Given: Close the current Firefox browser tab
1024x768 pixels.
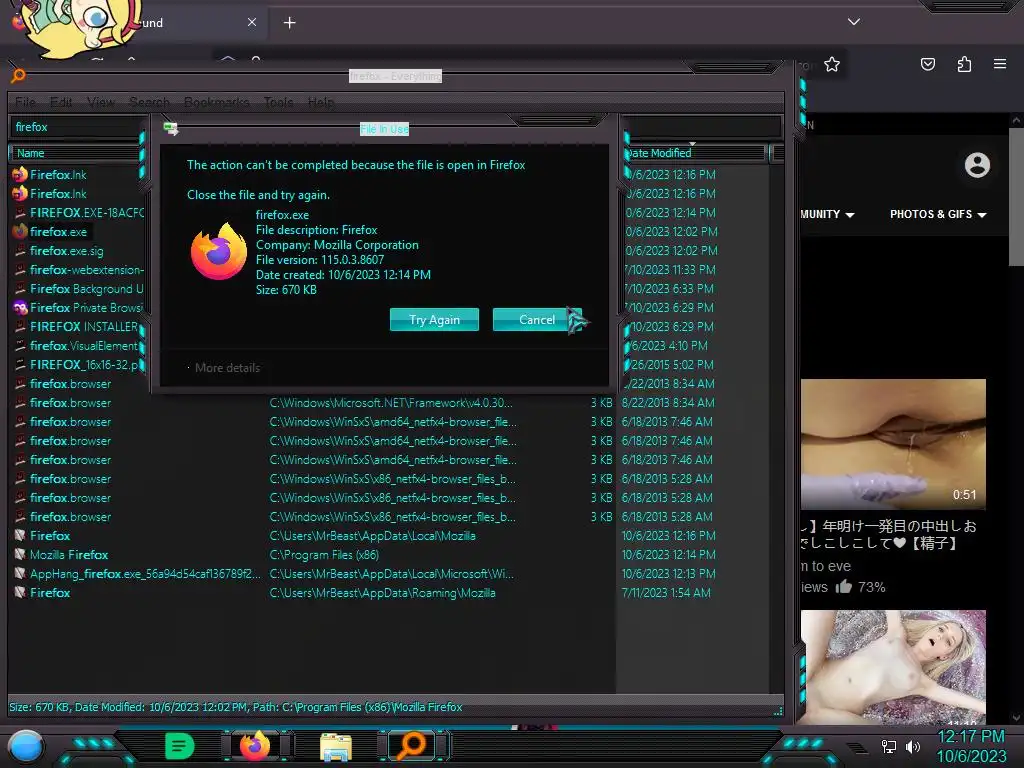Looking at the screenshot, I should [251, 22].
